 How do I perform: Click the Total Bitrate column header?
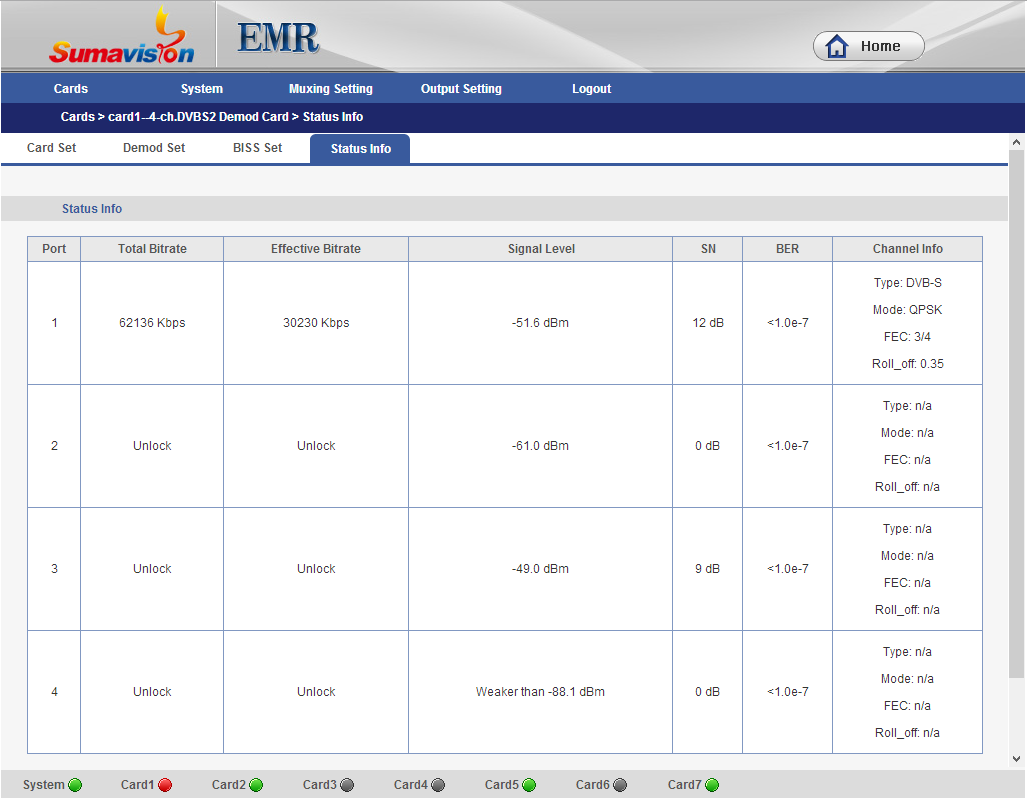point(152,249)
